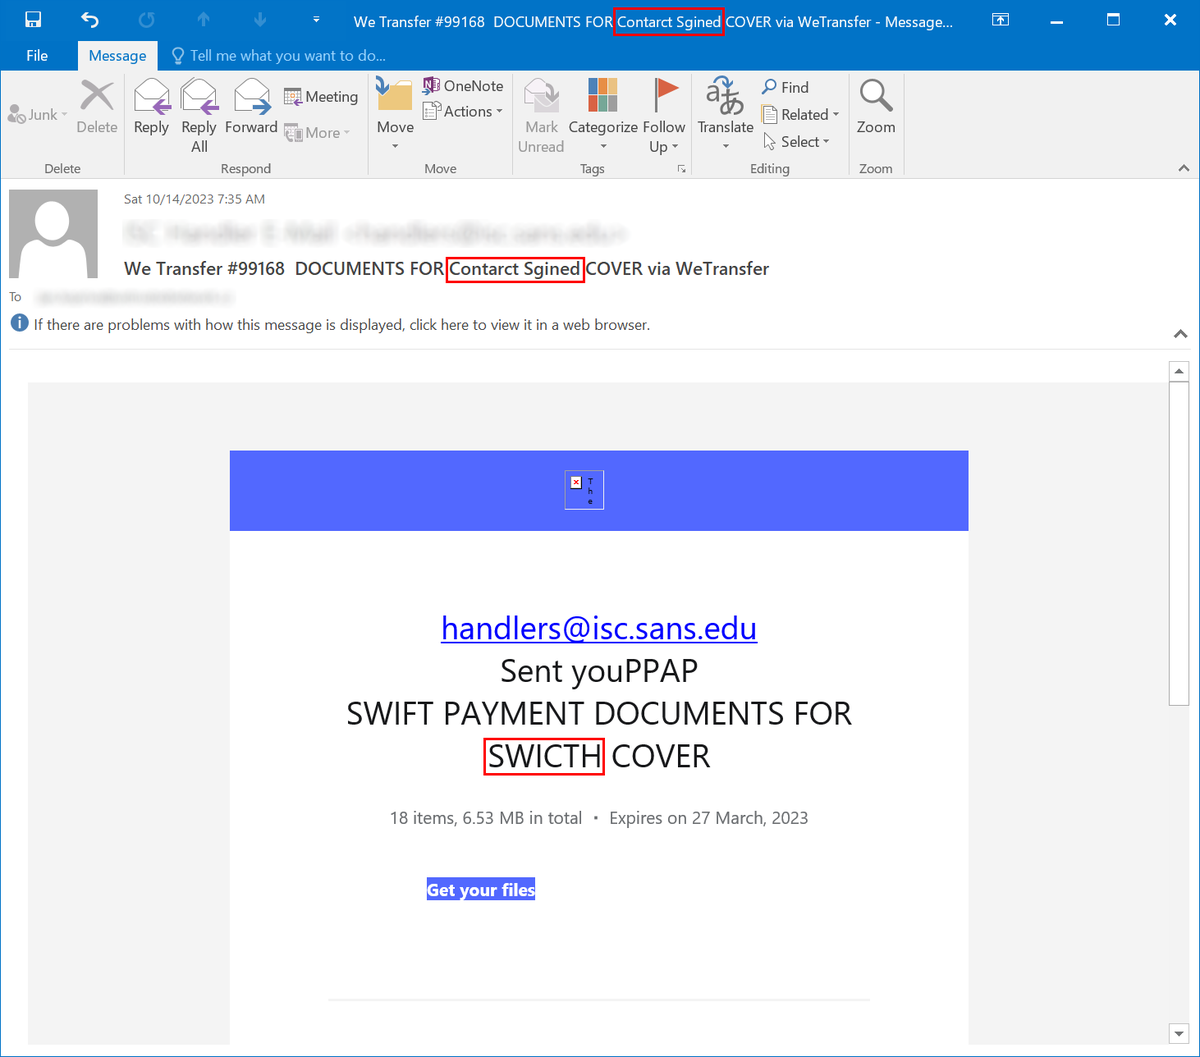
Task: Click the broken image placeholder in banner
Action: pyautogui.click(x=584, y=490)
